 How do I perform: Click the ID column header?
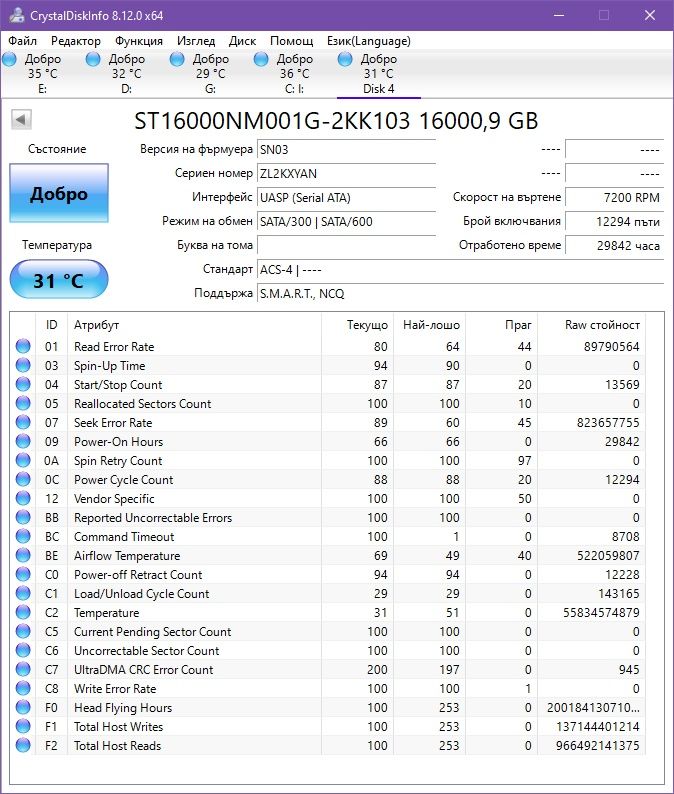pyautogui.click(x=51, y=325)
